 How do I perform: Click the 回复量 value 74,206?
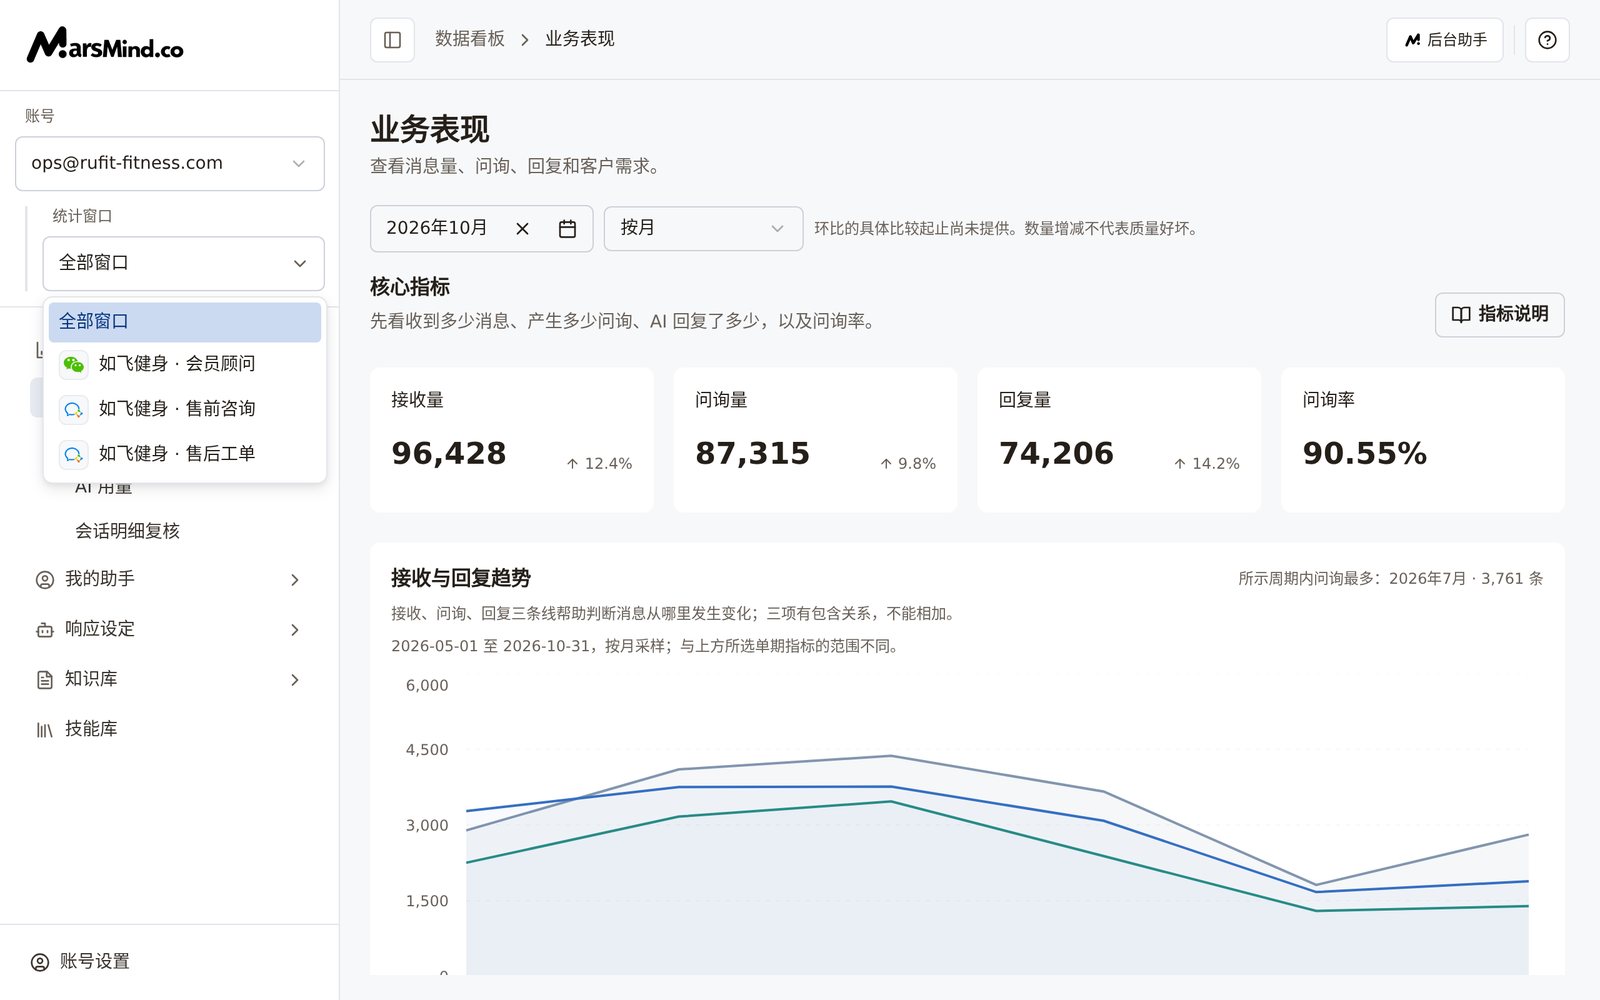1057,453
